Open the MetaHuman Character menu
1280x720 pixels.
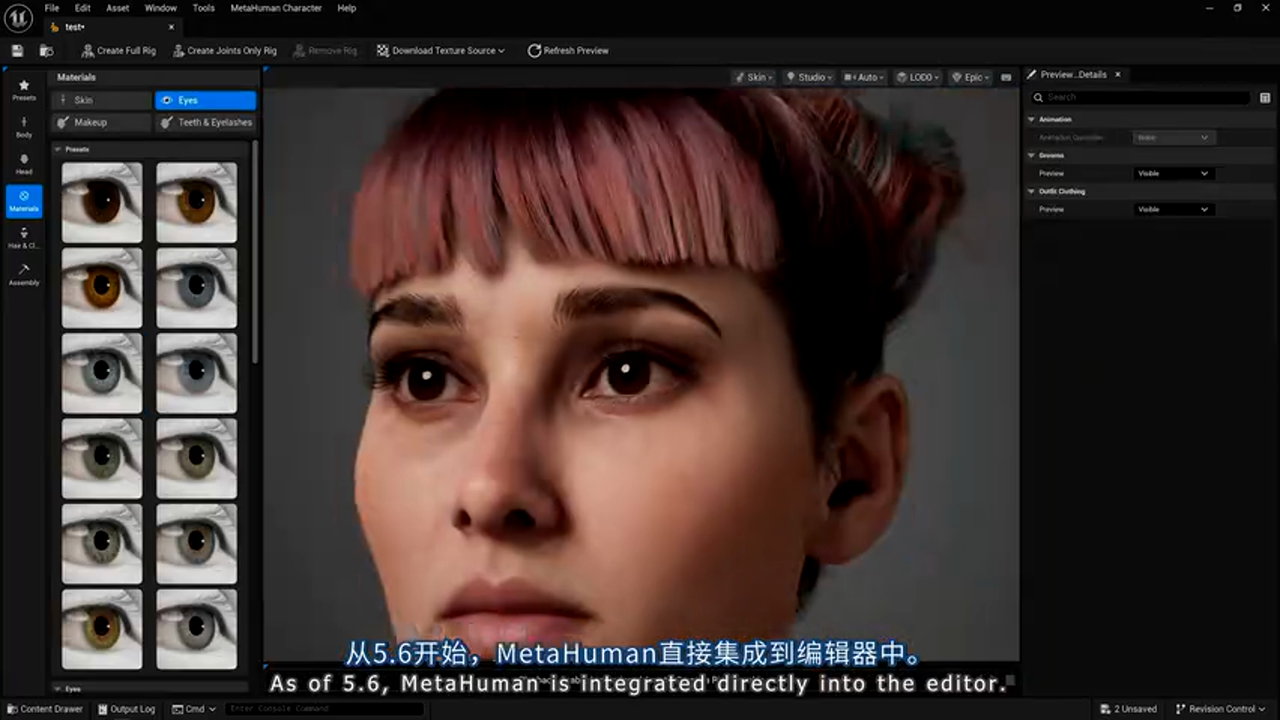pos(276,7)
